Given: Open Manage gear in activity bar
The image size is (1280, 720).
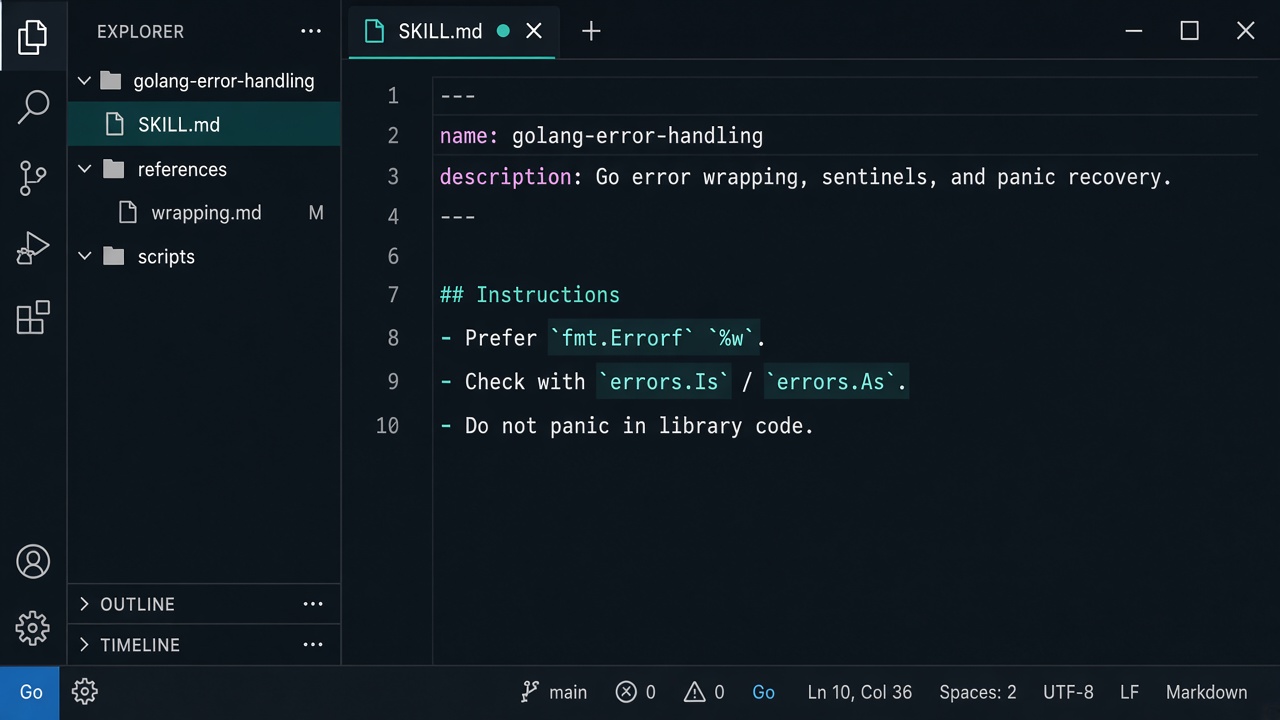Looking at the screenshot, I should (x=33, y=628).
